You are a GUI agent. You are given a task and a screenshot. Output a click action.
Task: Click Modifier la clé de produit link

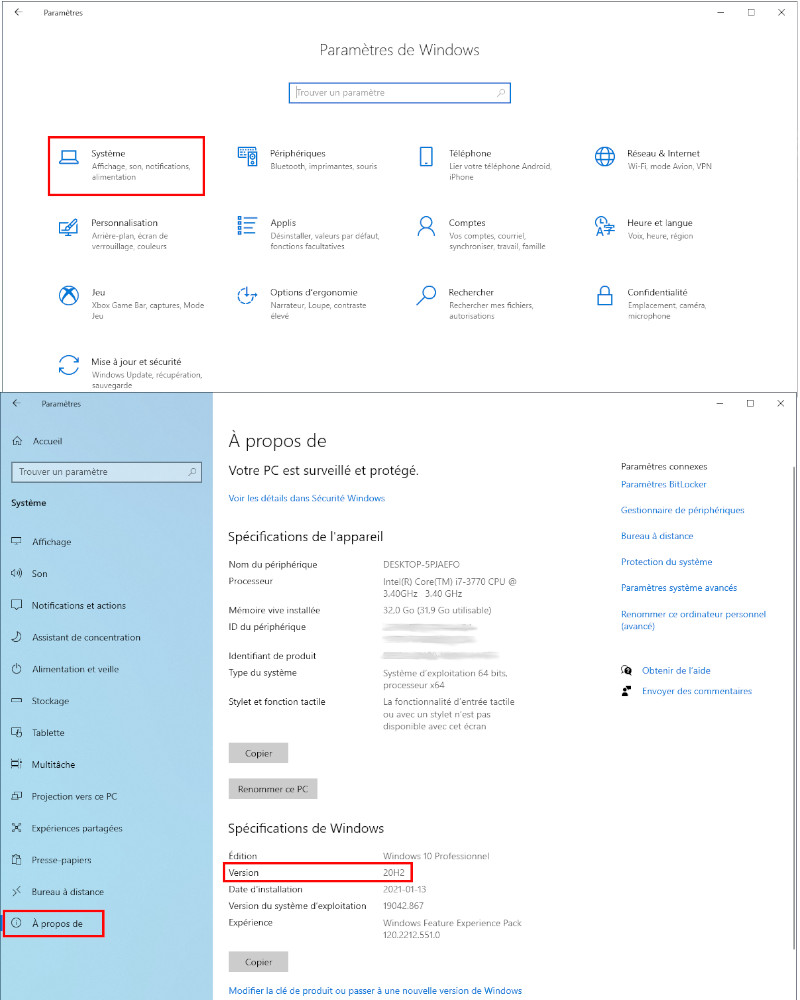click(375, 990)
